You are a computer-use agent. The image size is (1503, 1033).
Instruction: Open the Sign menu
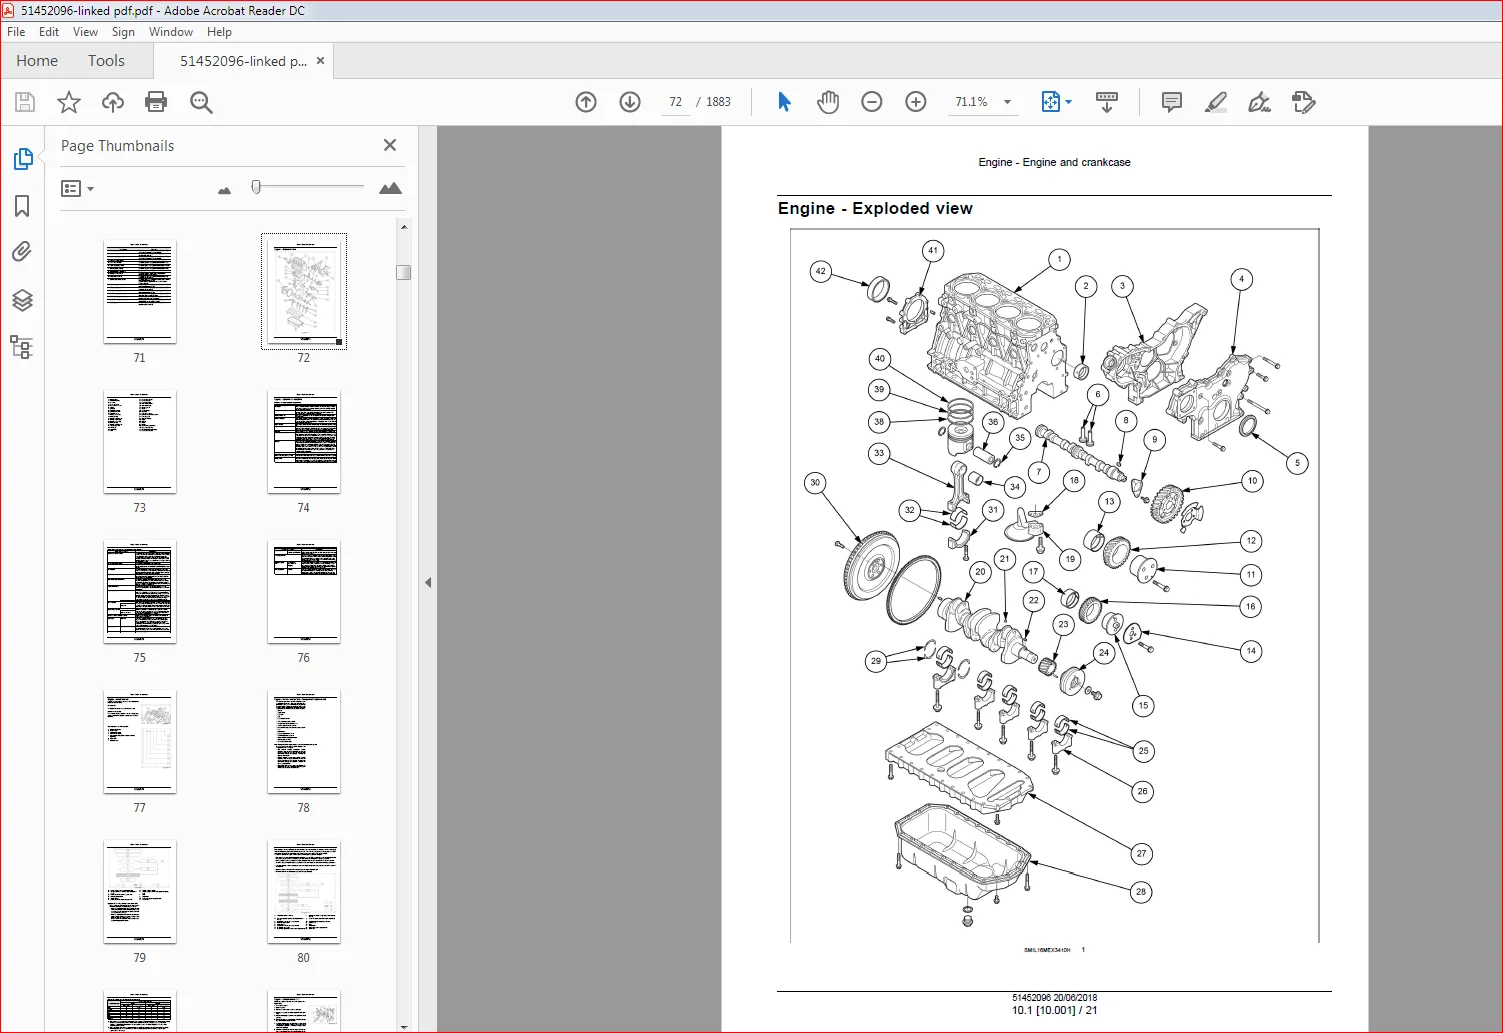pos(123,32)
